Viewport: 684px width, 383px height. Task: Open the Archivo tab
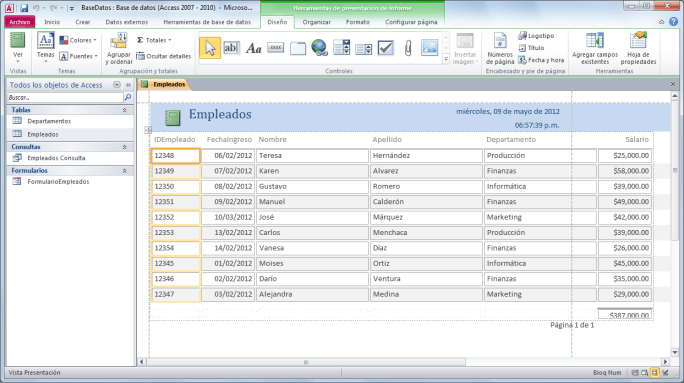[20, 22]
